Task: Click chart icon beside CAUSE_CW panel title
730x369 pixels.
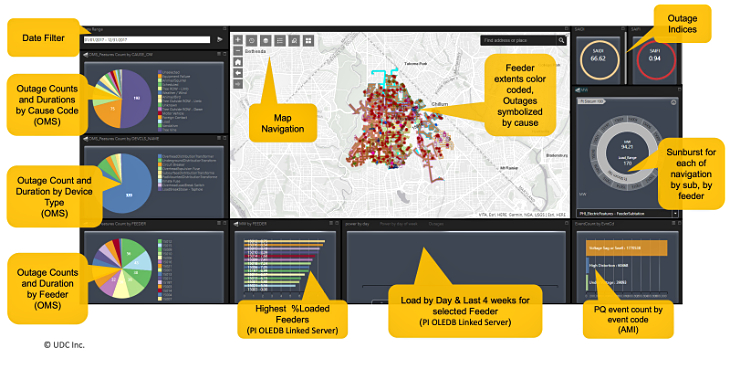Action: coord(86,55)
